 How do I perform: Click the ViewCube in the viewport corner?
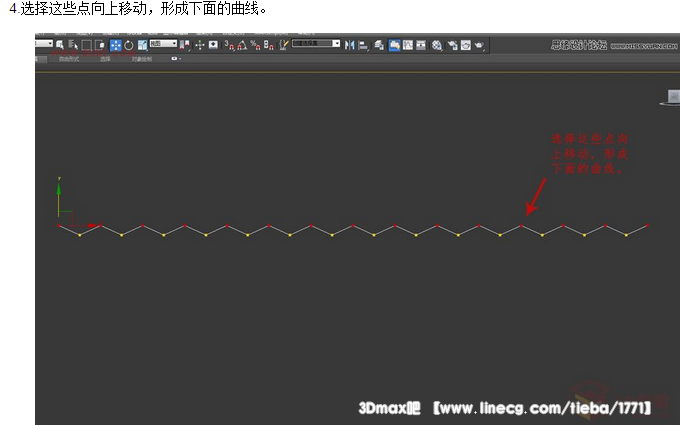pyautogui.click(x=671, y=97)
